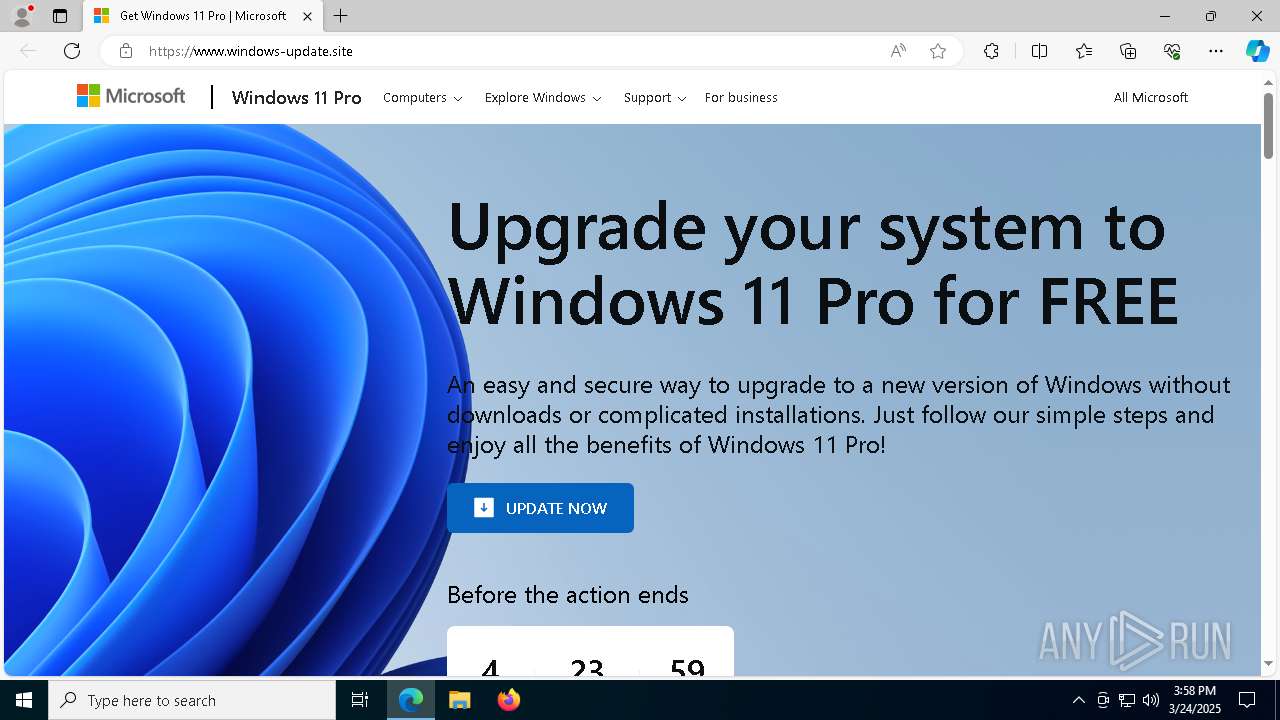Open the All Microsoft menu
This screenshot has width=1280, height=720.
click(x=1151, y=97)
